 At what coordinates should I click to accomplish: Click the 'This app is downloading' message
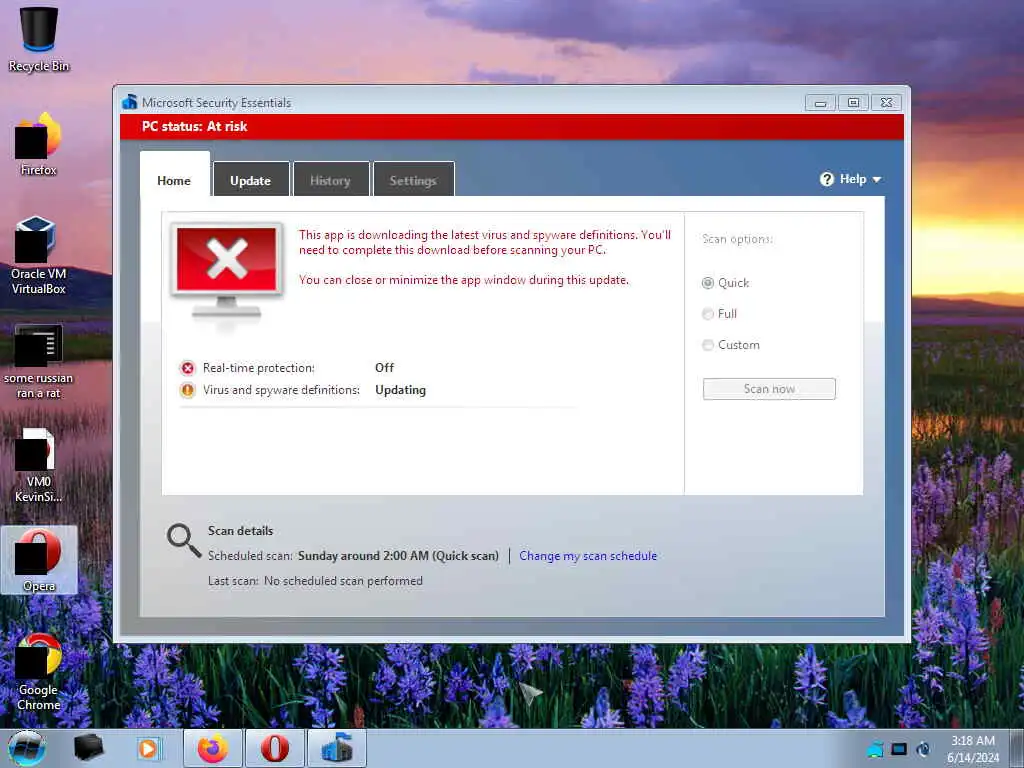[485, 242]
